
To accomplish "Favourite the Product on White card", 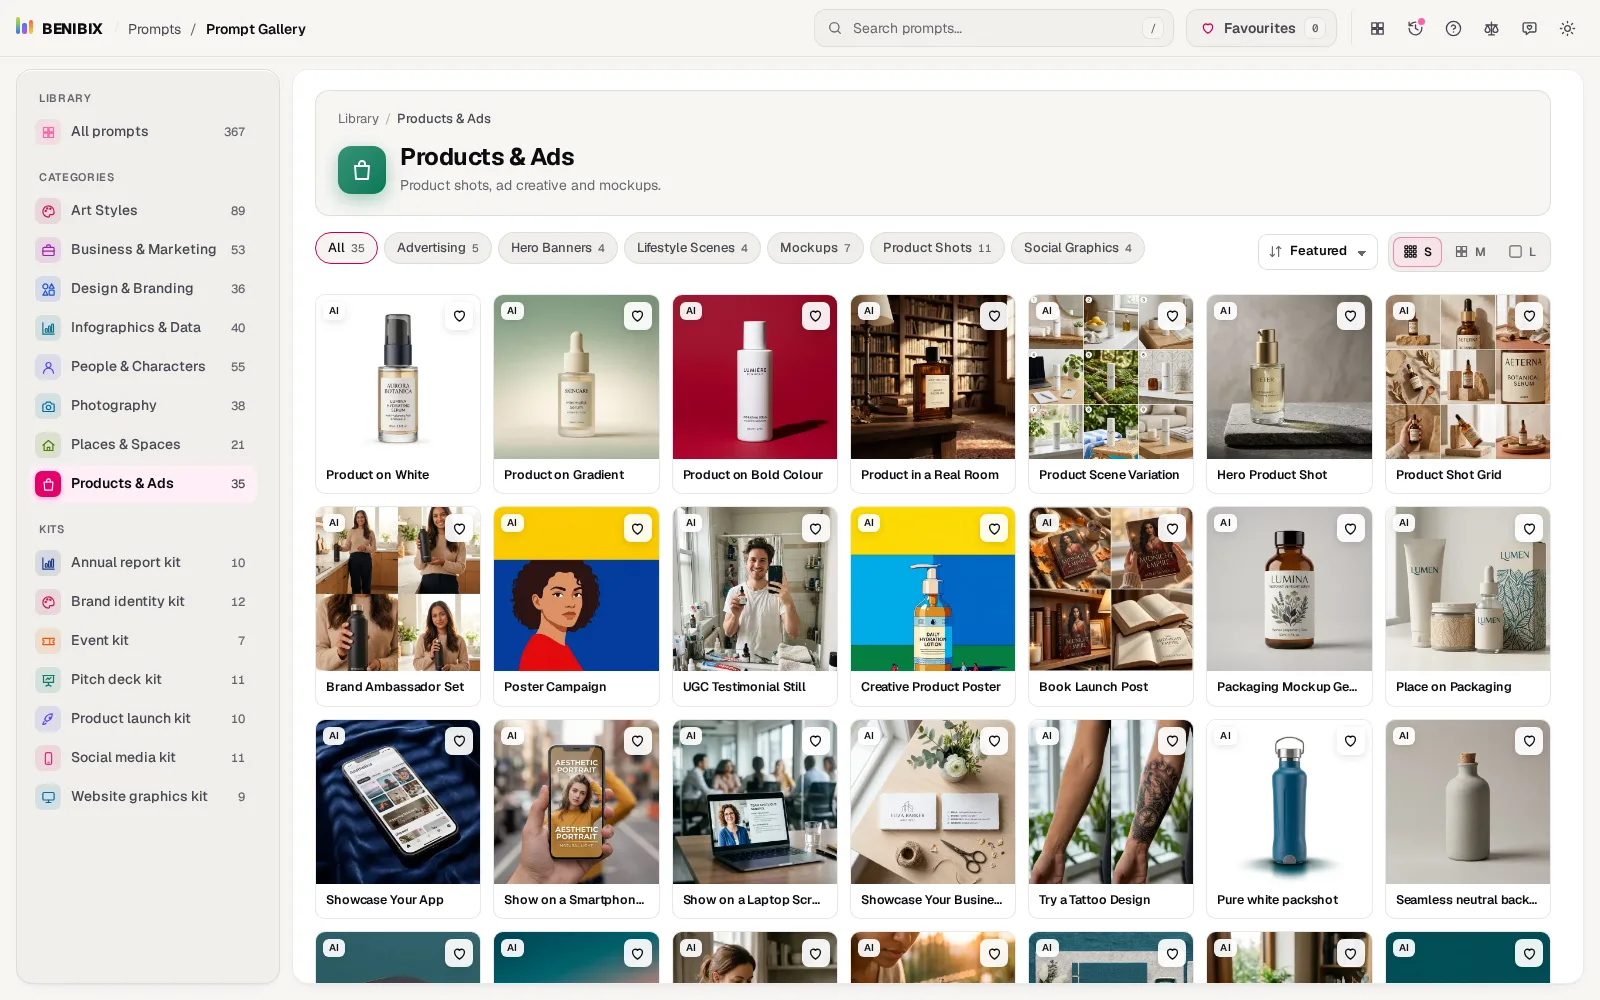I will [x=459, y=316].
